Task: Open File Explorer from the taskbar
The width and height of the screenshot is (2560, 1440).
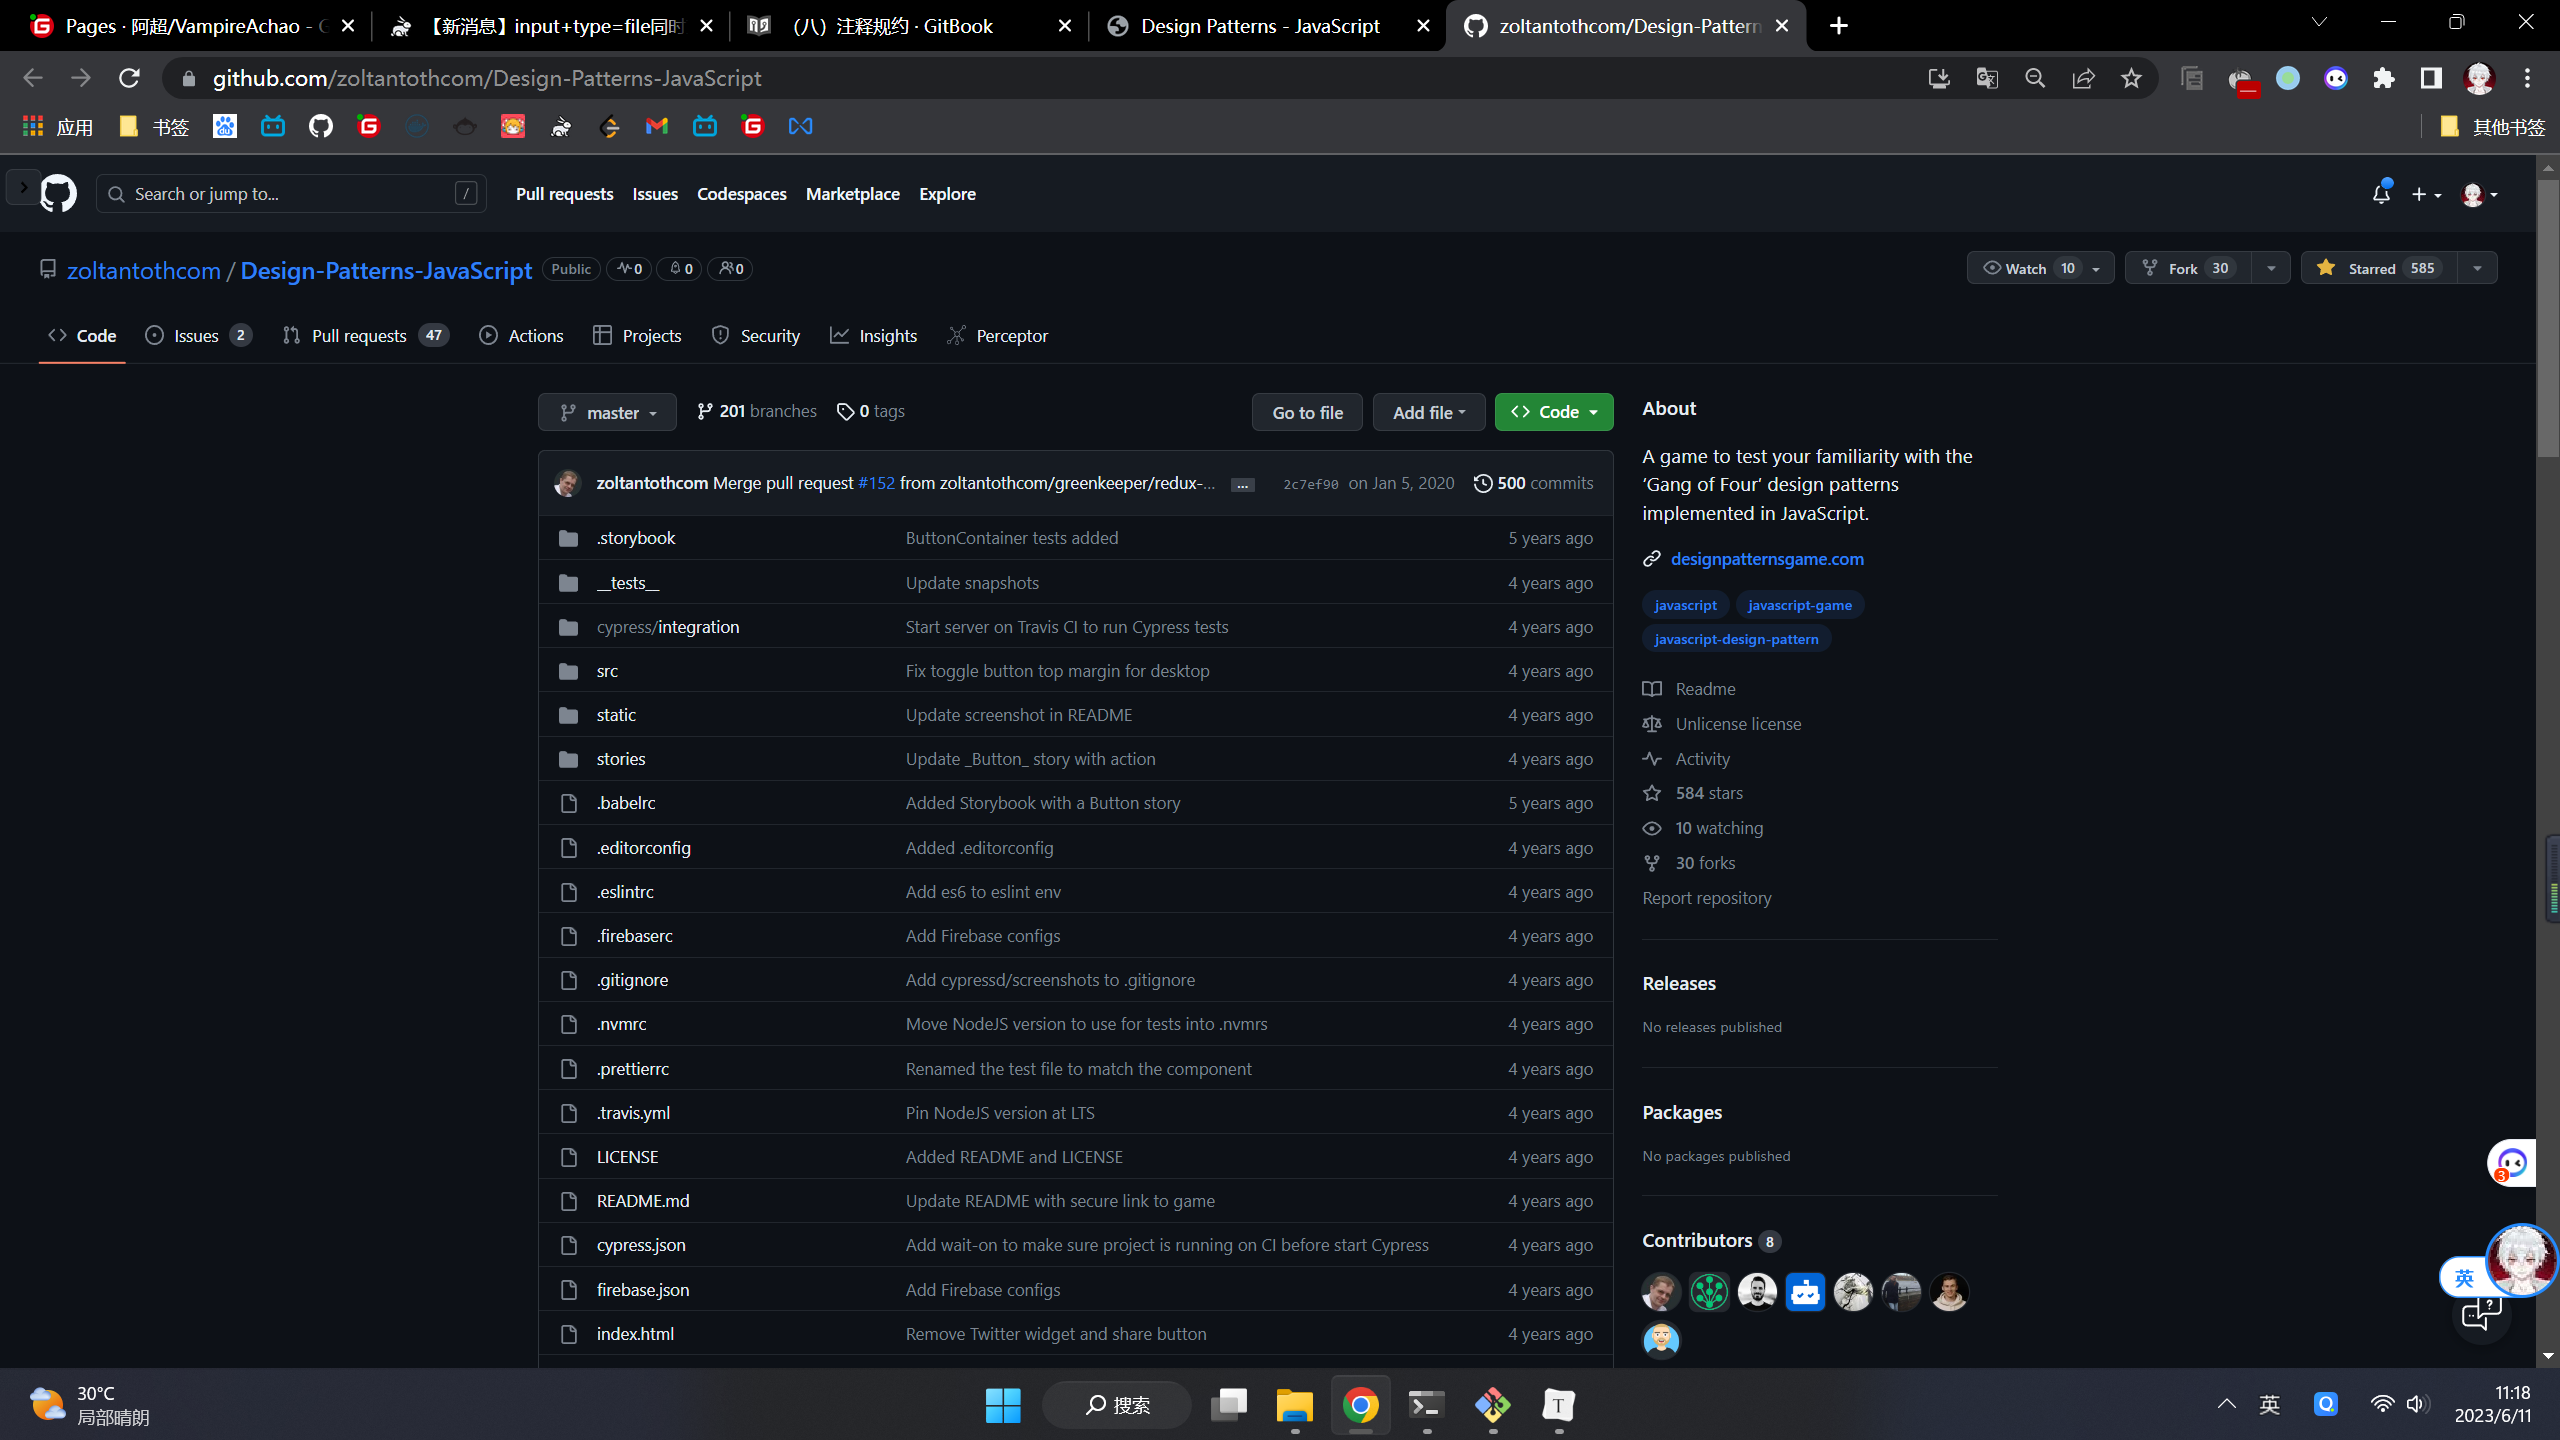Action: tap(1294, 1405)
